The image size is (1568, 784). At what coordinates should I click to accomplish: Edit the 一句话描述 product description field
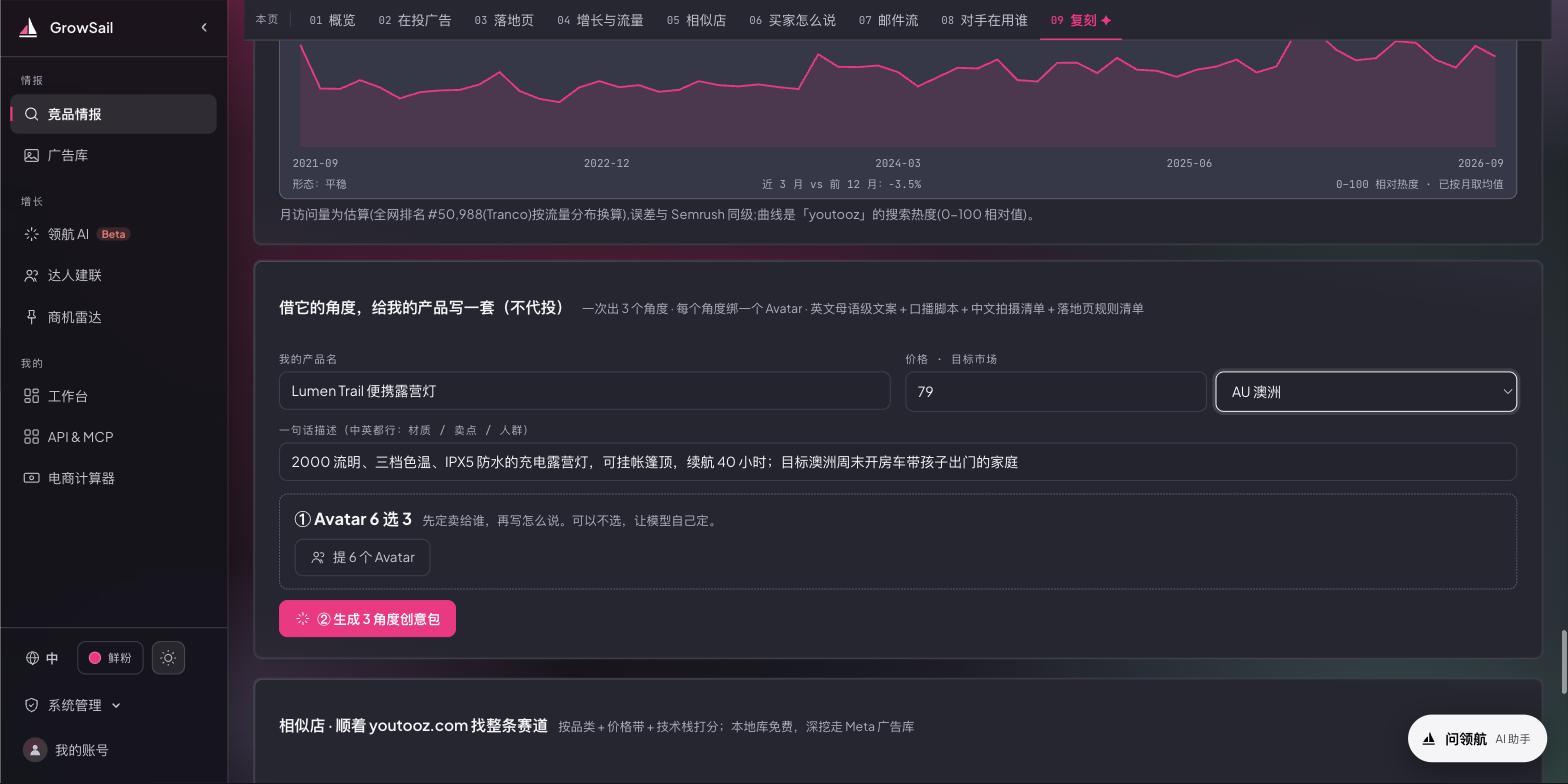(898, 462)
